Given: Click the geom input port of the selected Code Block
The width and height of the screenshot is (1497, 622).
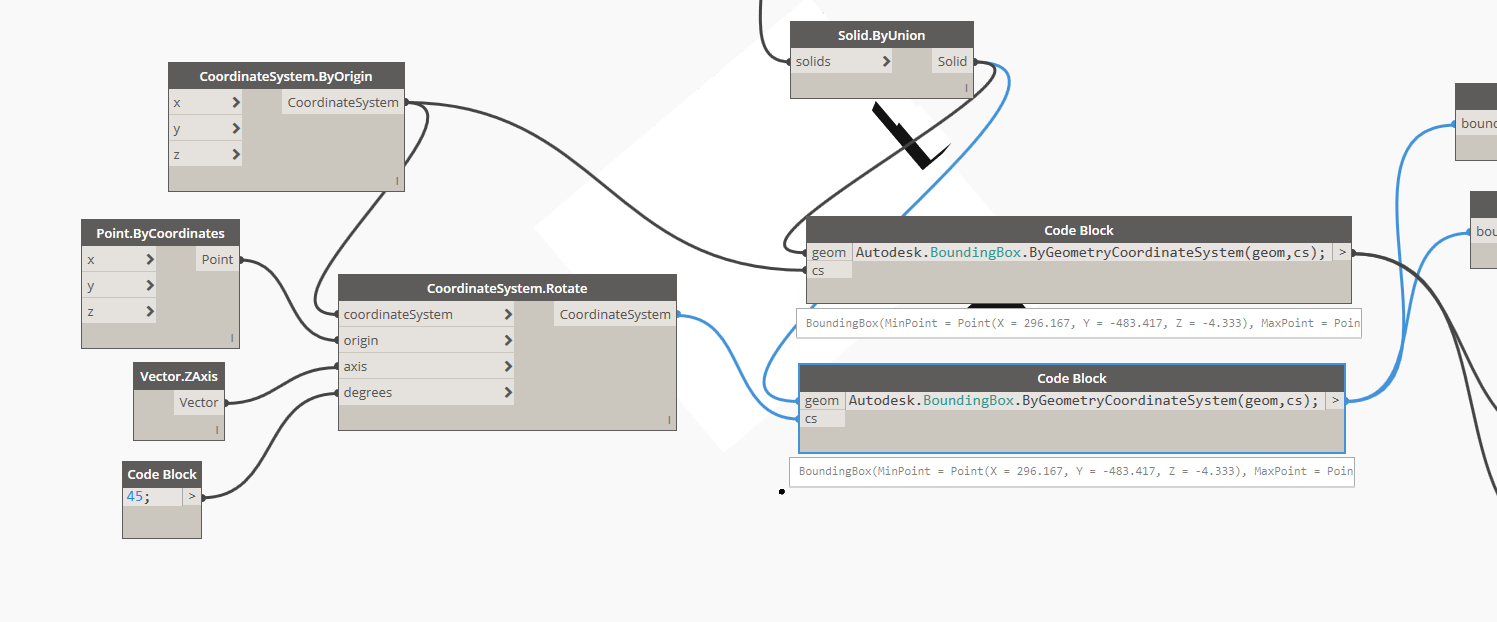Looking at the screenshot, I should [x=822, y=400].
